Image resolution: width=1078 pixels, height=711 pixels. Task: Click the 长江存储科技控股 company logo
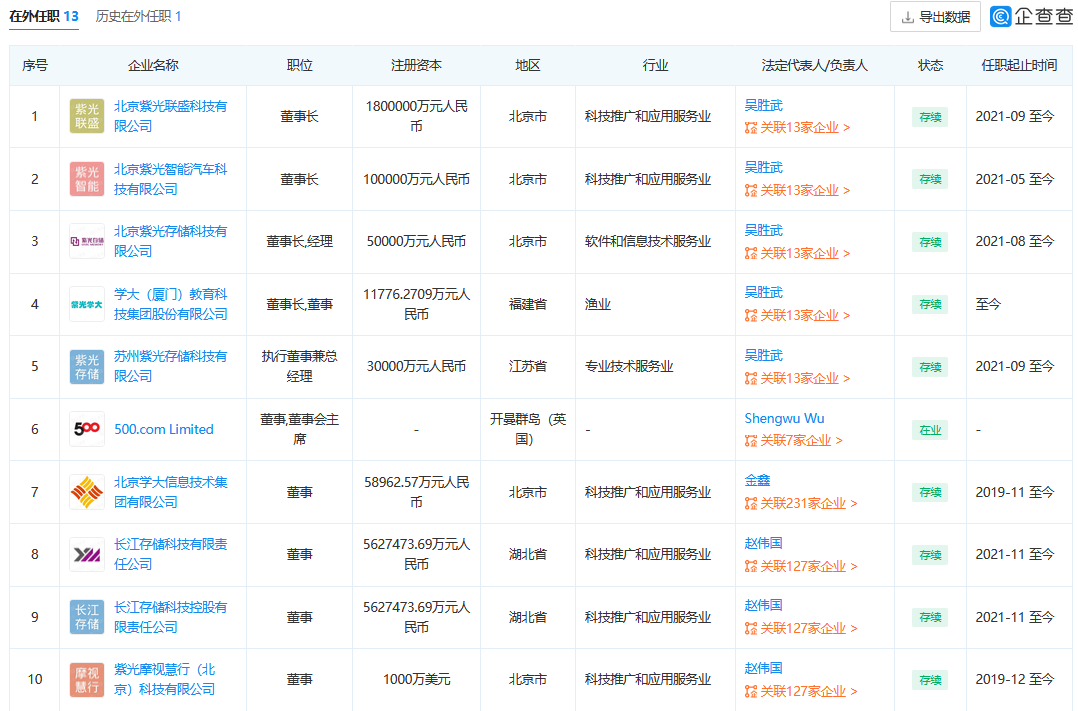(x=87, y=617)
